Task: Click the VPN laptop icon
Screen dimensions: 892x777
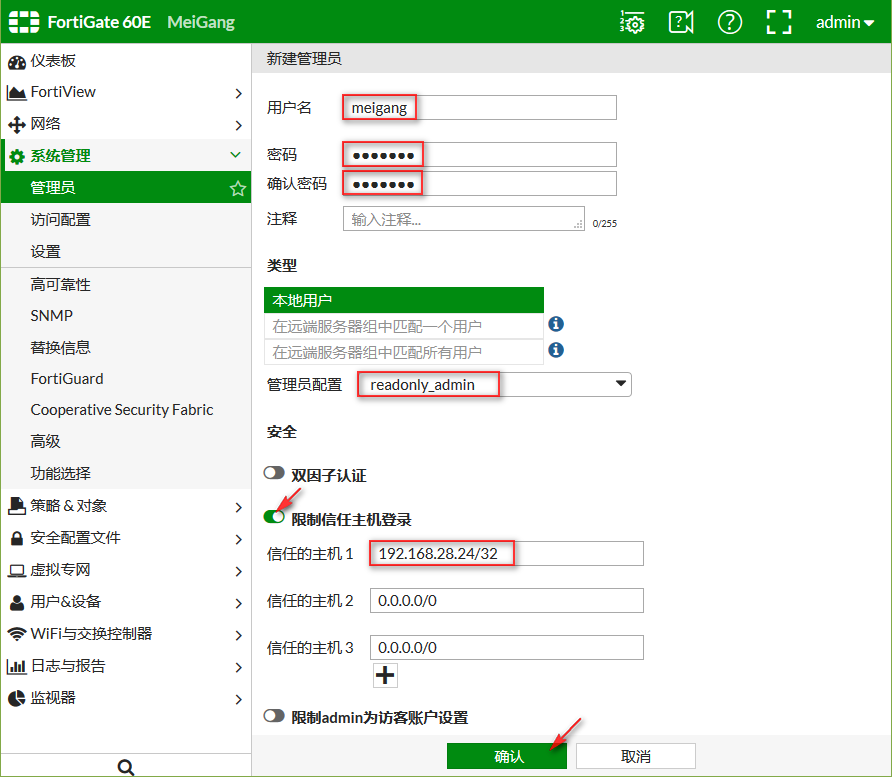Action: [17, 571]
